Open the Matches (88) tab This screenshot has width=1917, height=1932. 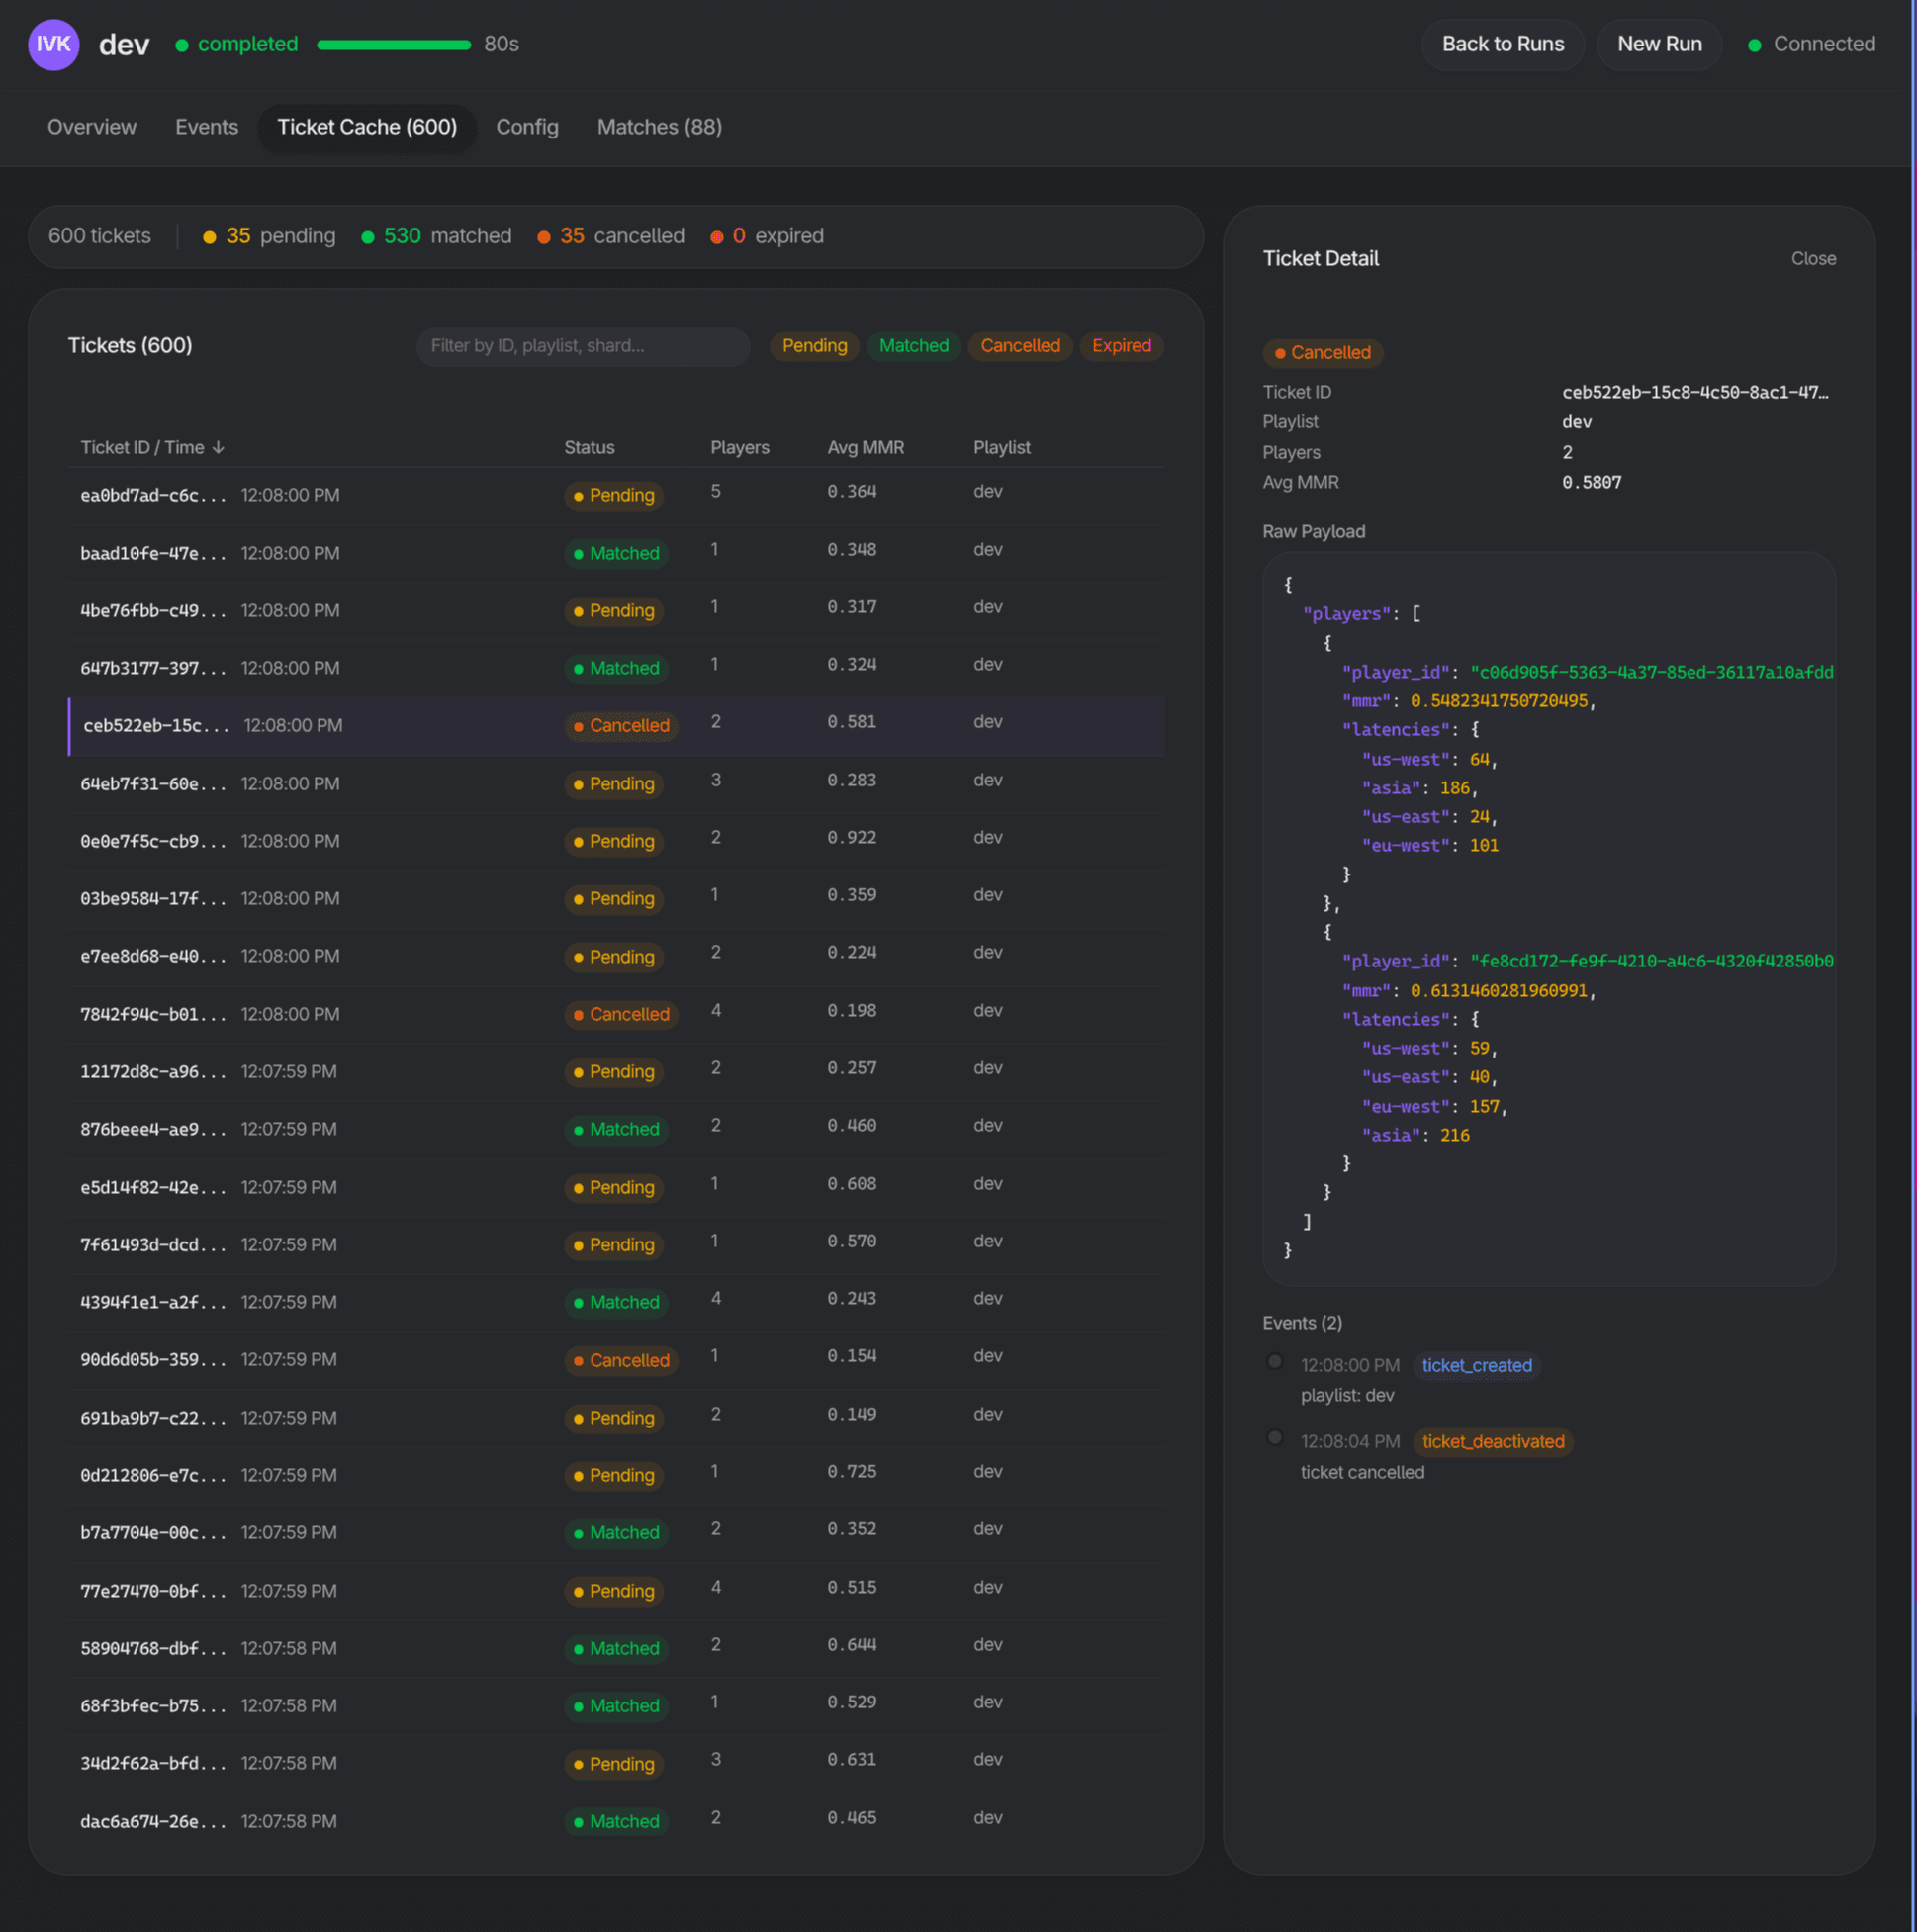coord(659,127)
